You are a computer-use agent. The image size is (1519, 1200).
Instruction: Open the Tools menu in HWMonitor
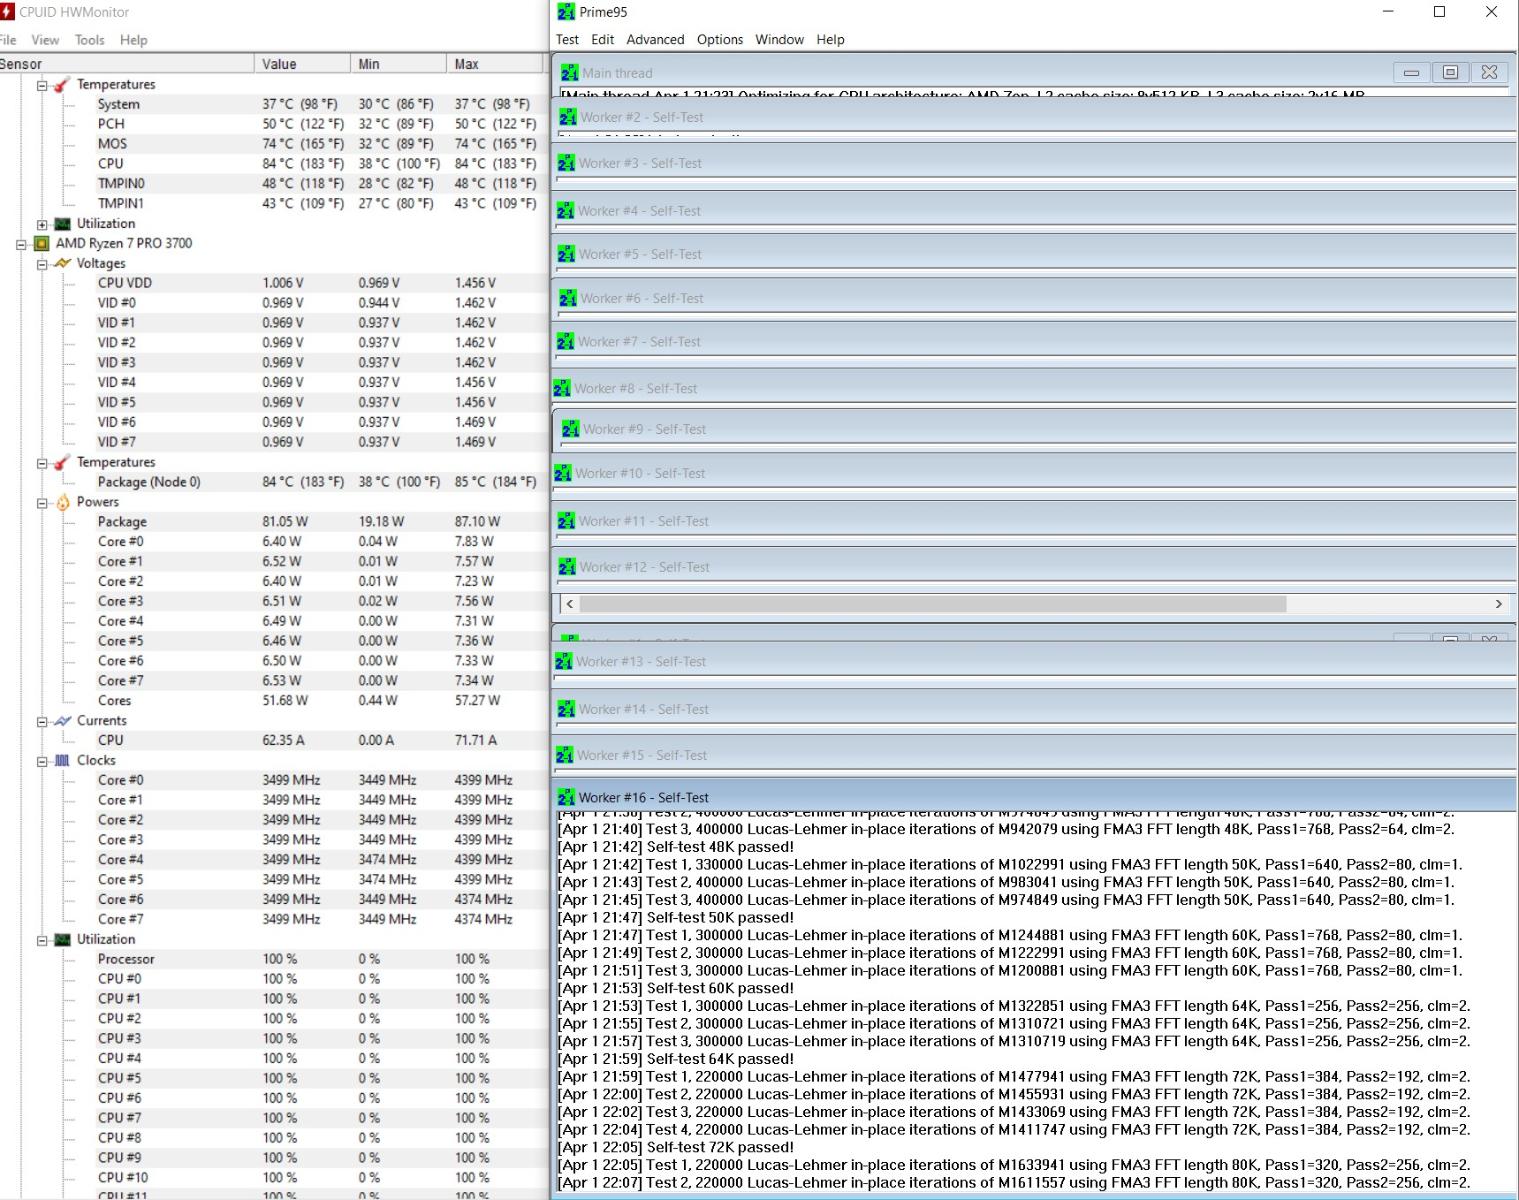click(x=89, y=40)
